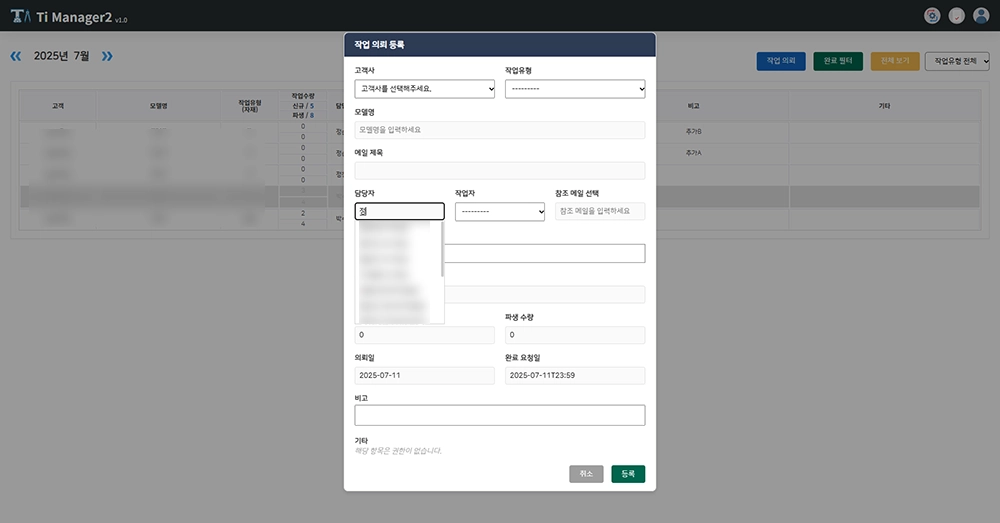Viewport: 1000px width, 523px height.
Task: Open the 고객사 customer dropdown
Action: tap(425, 89)
